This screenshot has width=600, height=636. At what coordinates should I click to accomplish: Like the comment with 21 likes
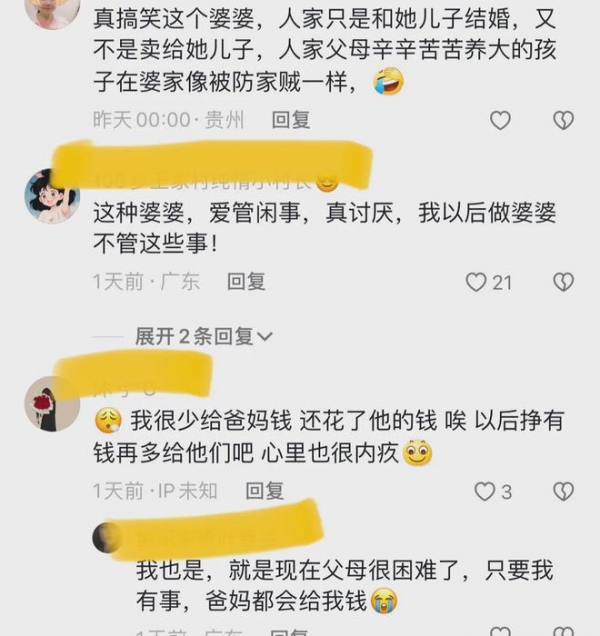(476, 282)
